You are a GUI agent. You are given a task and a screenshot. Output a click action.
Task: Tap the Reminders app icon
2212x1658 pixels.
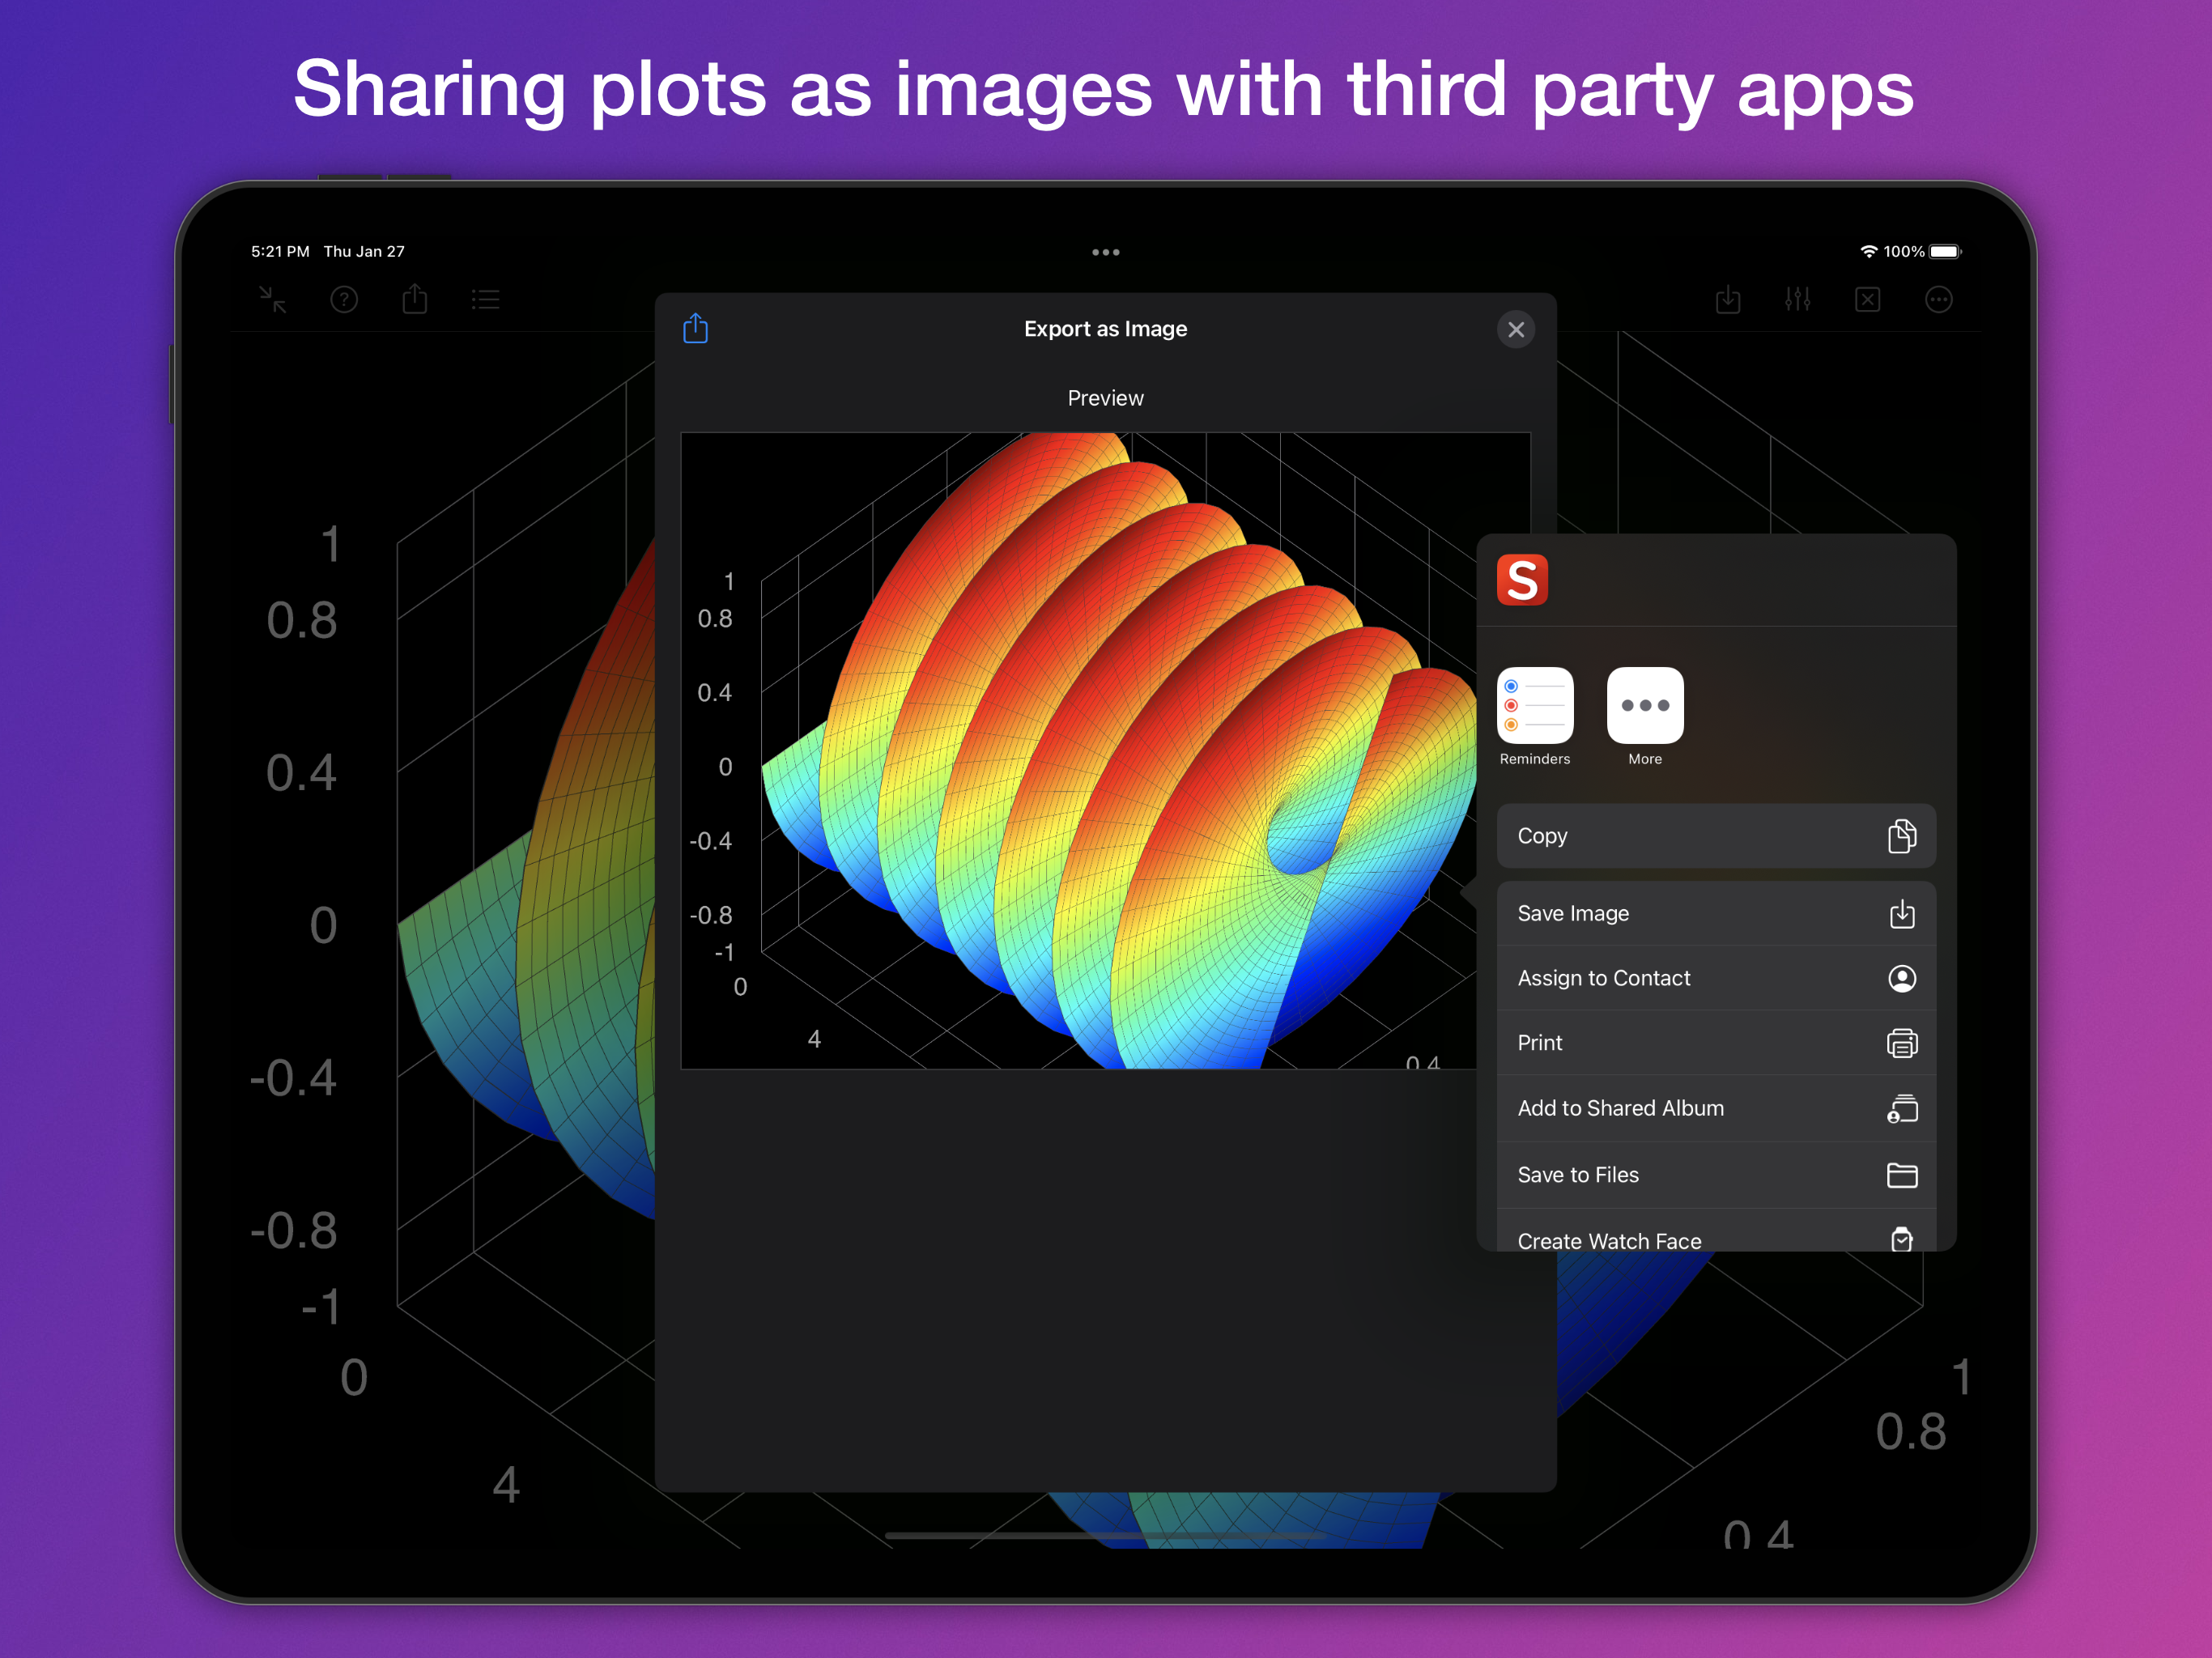click(1534, 706)
